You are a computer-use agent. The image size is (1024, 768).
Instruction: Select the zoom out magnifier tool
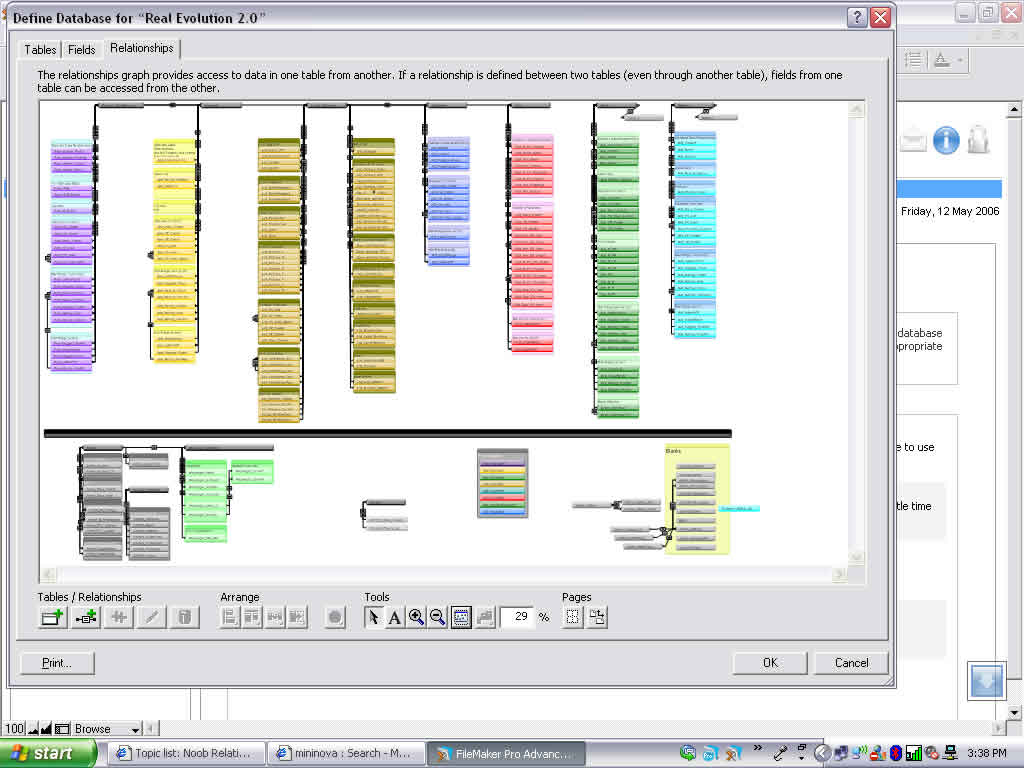click(x=438, y=616)
